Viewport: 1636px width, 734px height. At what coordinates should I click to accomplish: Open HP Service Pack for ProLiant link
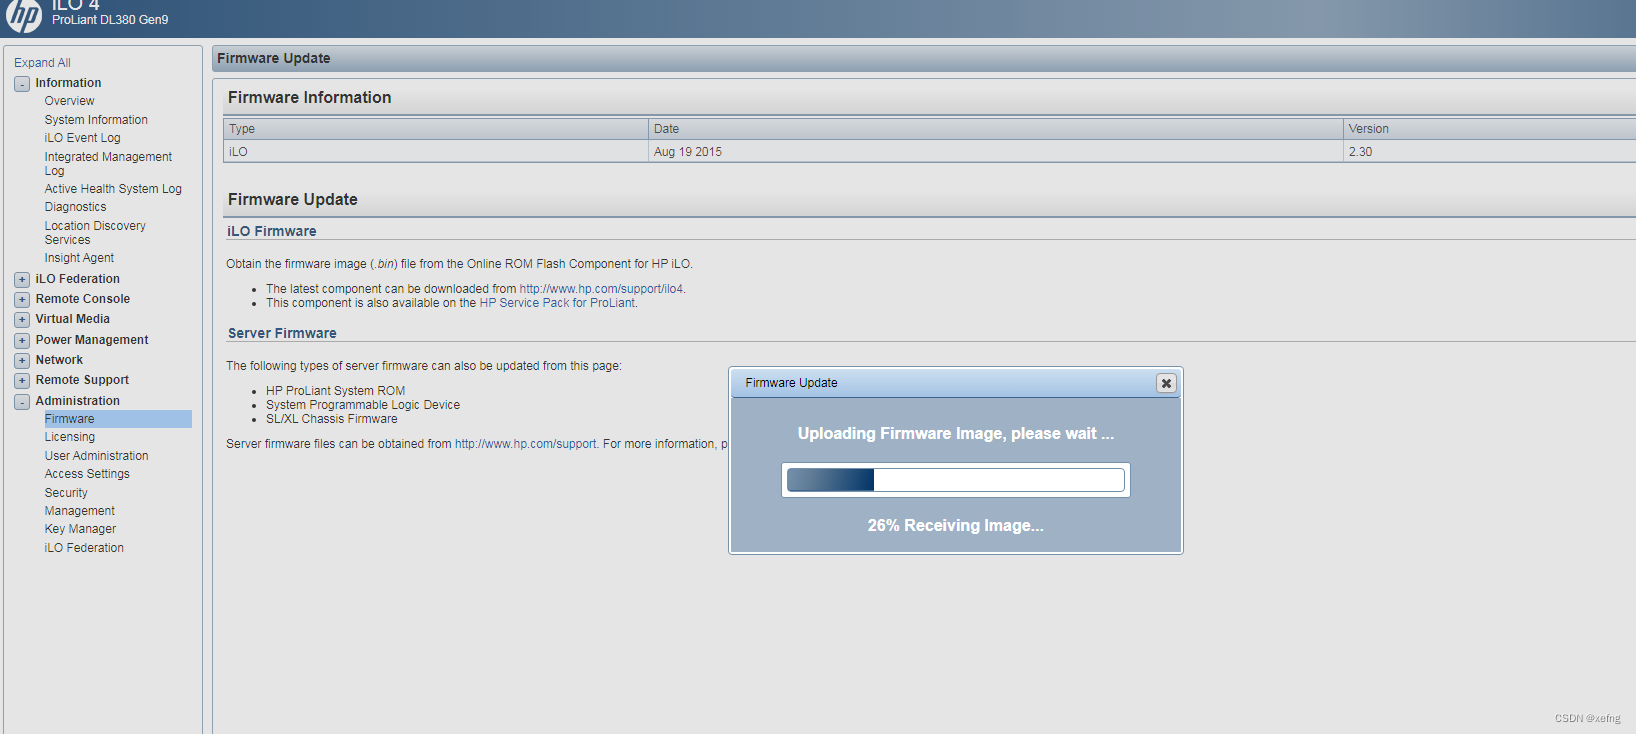coord(557,303)
